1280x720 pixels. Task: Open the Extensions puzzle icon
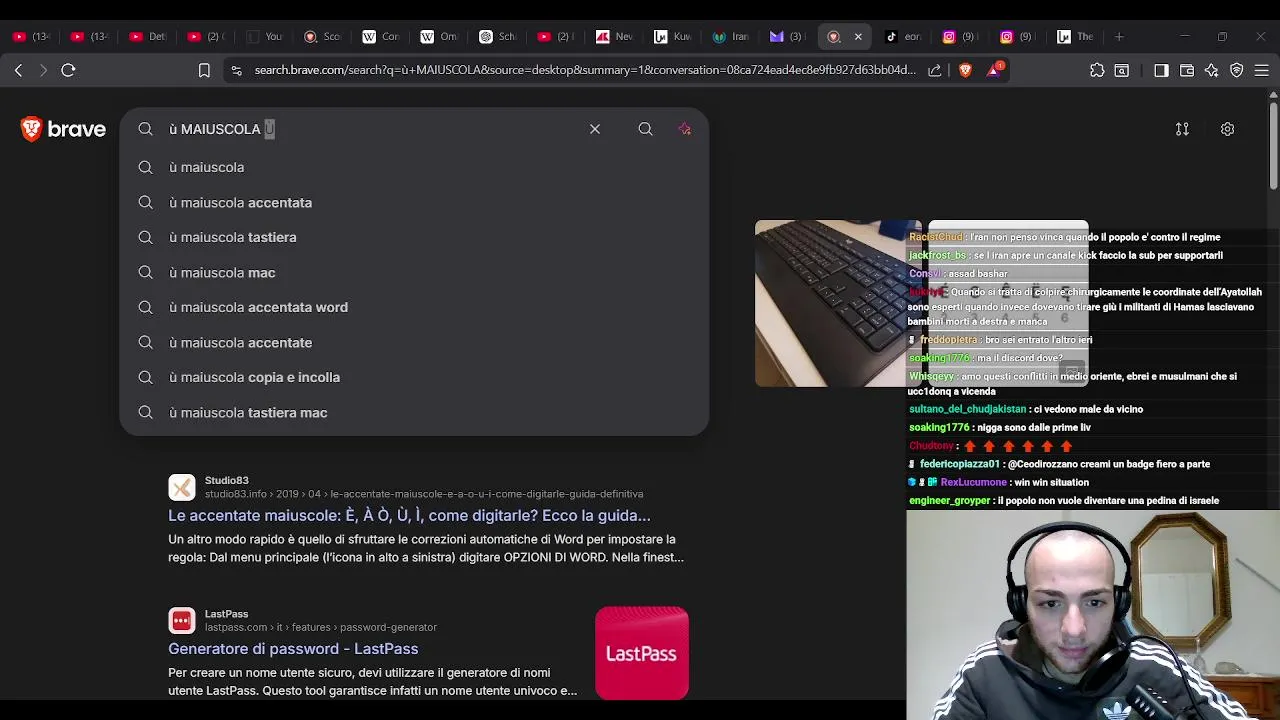click(1097, 70)
